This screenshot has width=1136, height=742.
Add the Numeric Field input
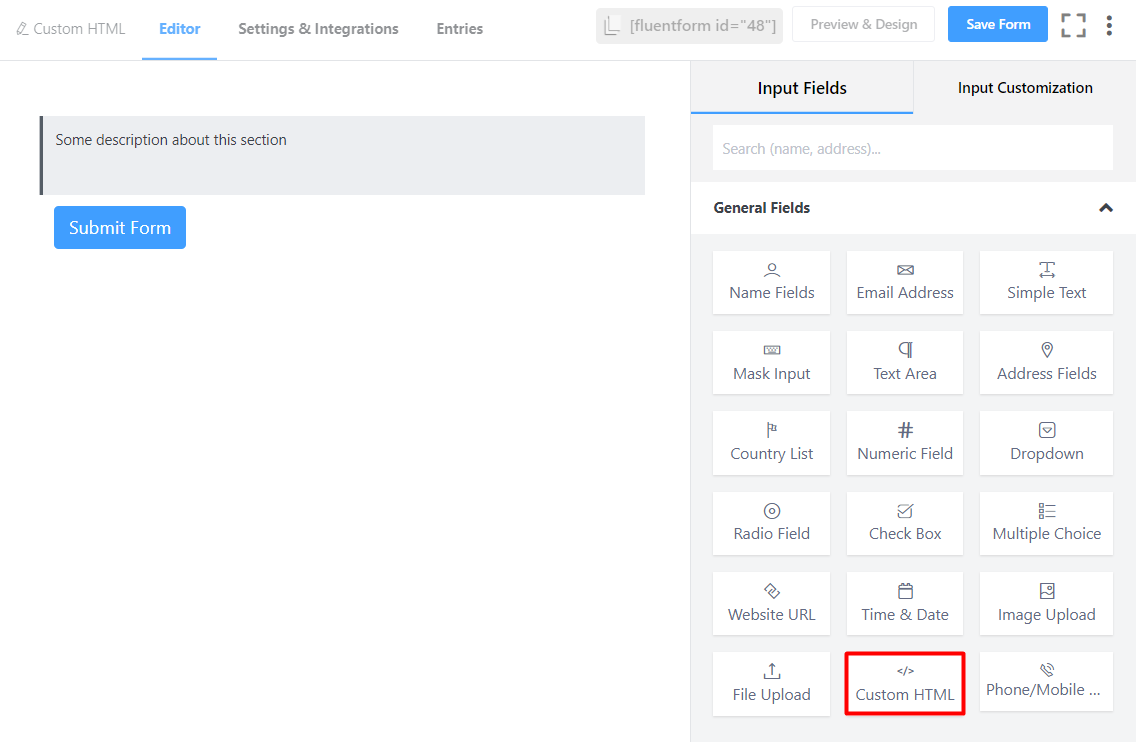click(905, 443)
